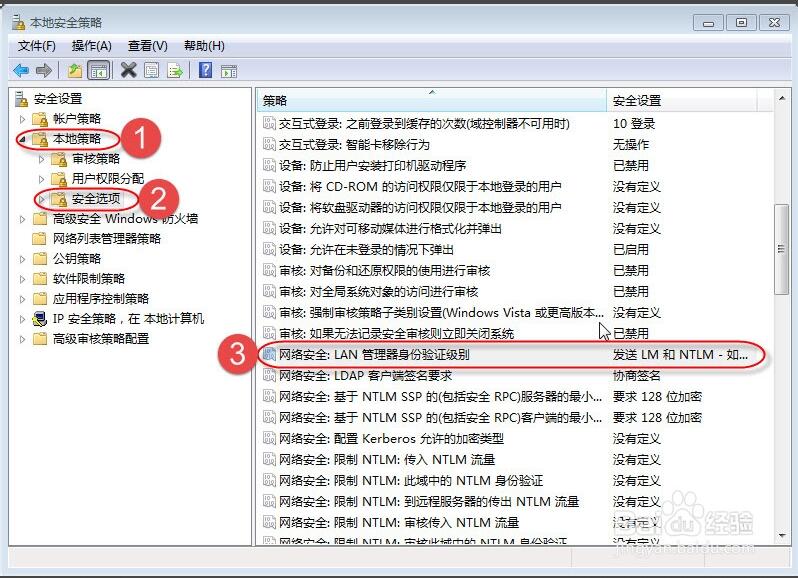Expand the 公钥策略 tree node
Image resolution: width=798 pixels, height=578 pixels.
coord(22,258)
